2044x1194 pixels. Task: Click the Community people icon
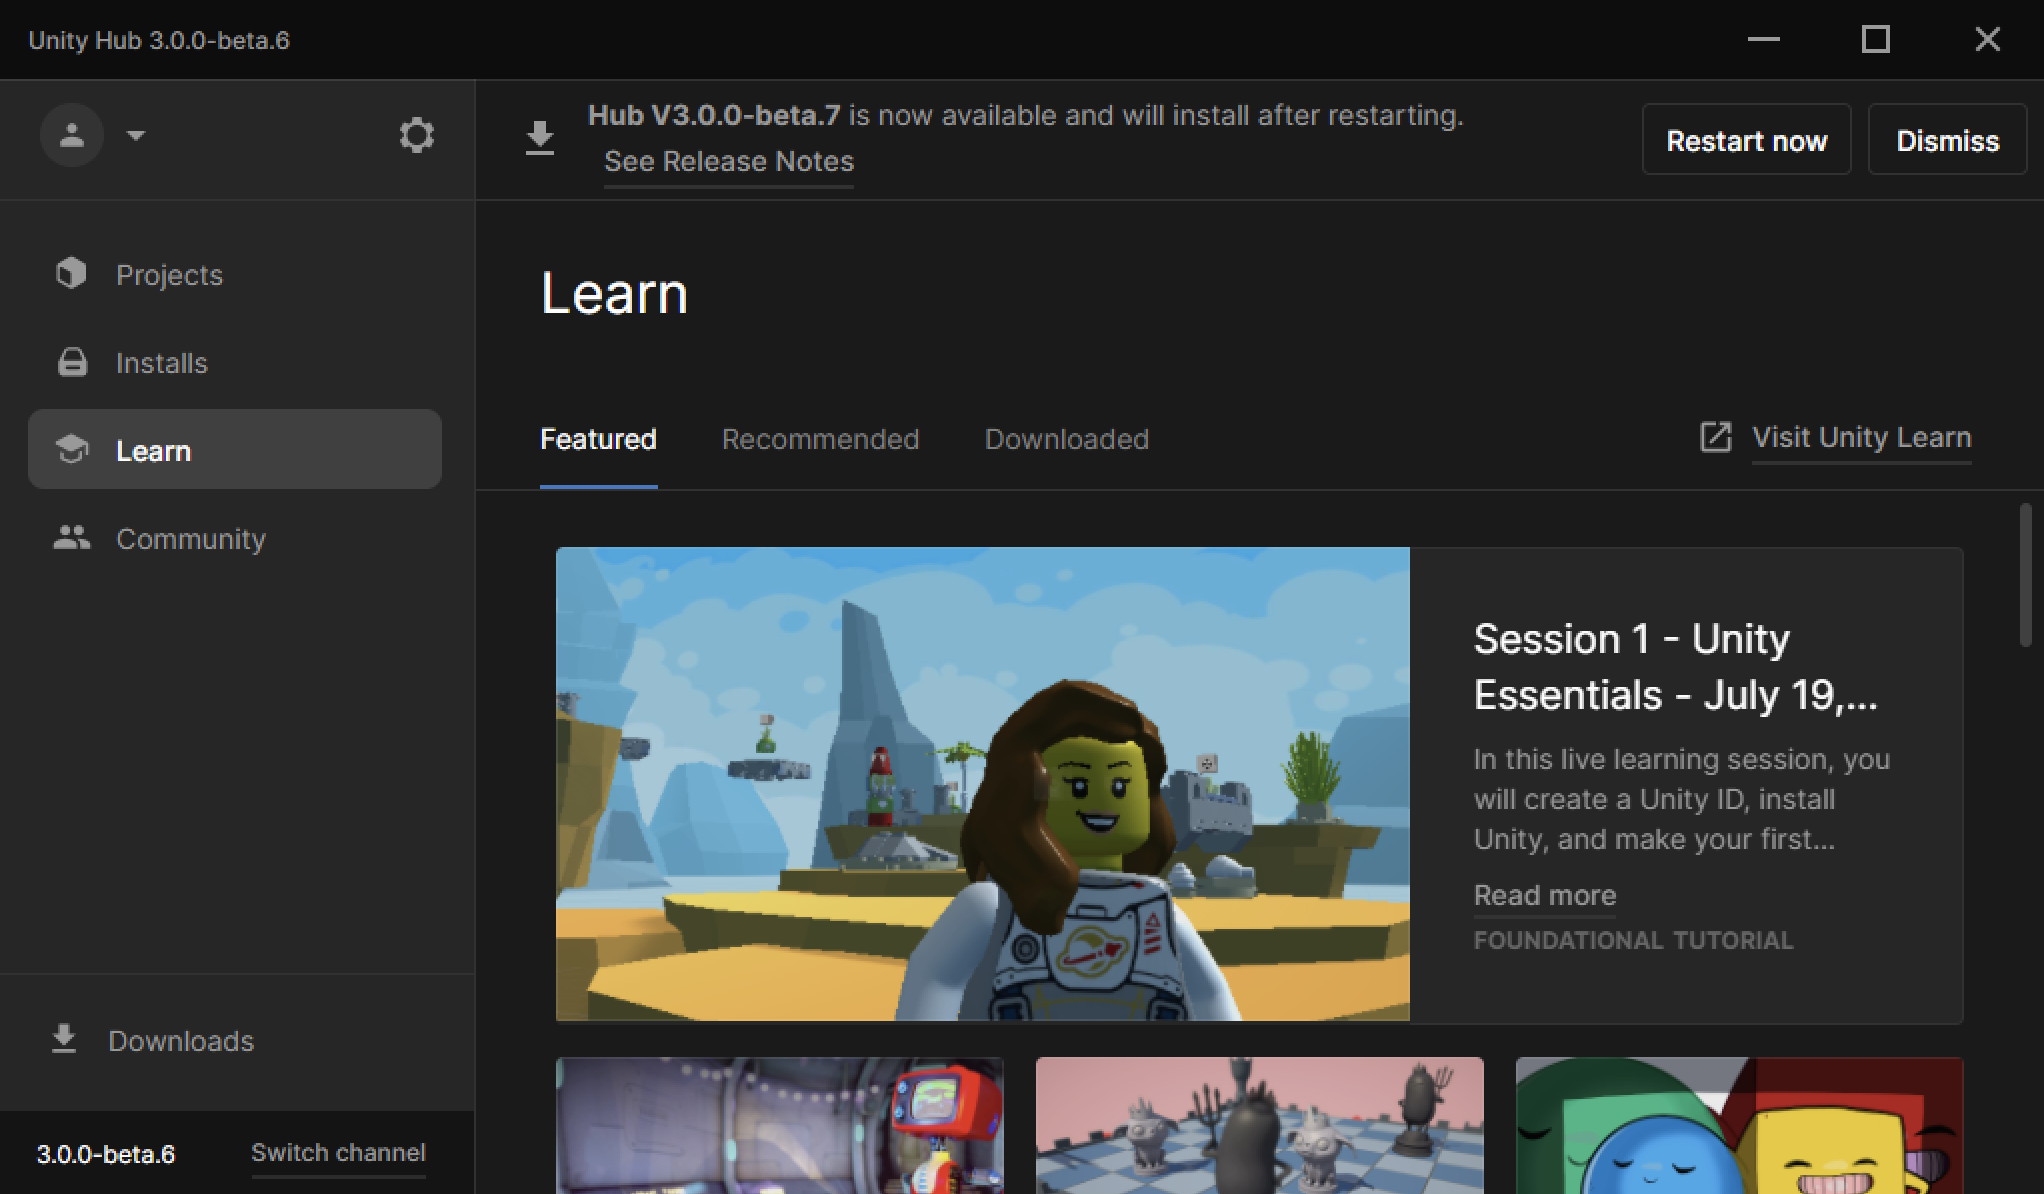(x=71, y=538)
